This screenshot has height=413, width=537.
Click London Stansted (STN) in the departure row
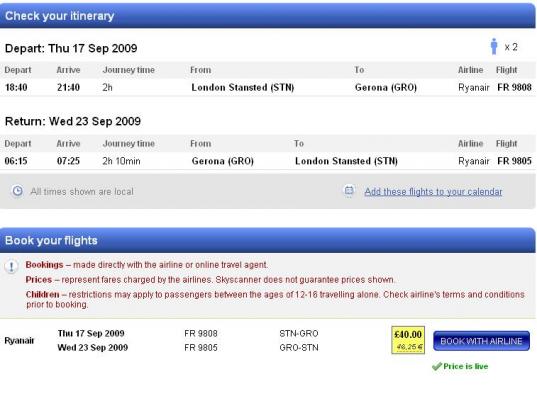pyautogui.click(x=243, y=87)
